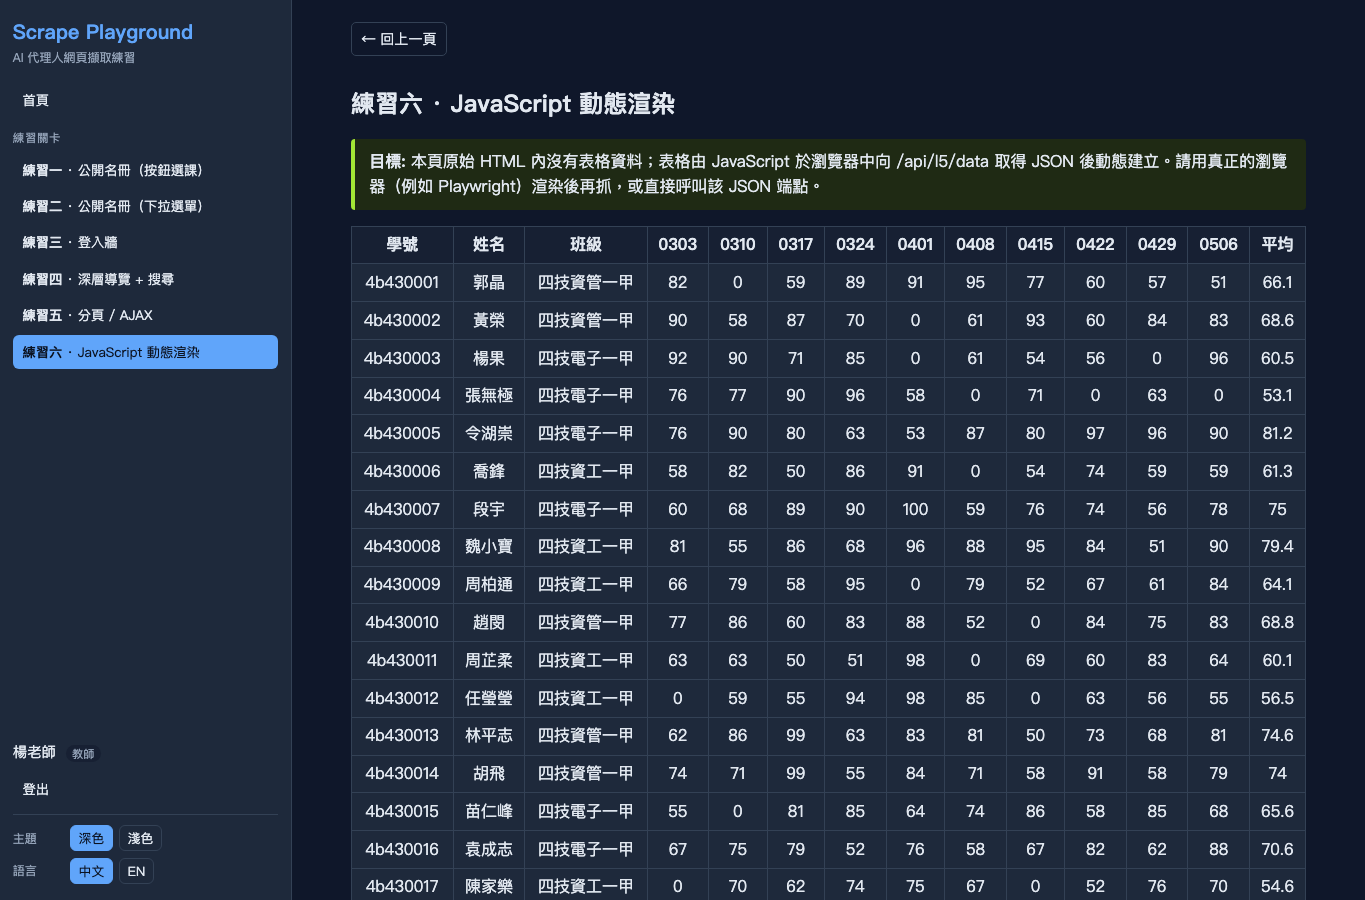Click the 練習六・JavaScript 動態渲染 page heading
The image size is (1365, 900).
click(x=513, y=104)
